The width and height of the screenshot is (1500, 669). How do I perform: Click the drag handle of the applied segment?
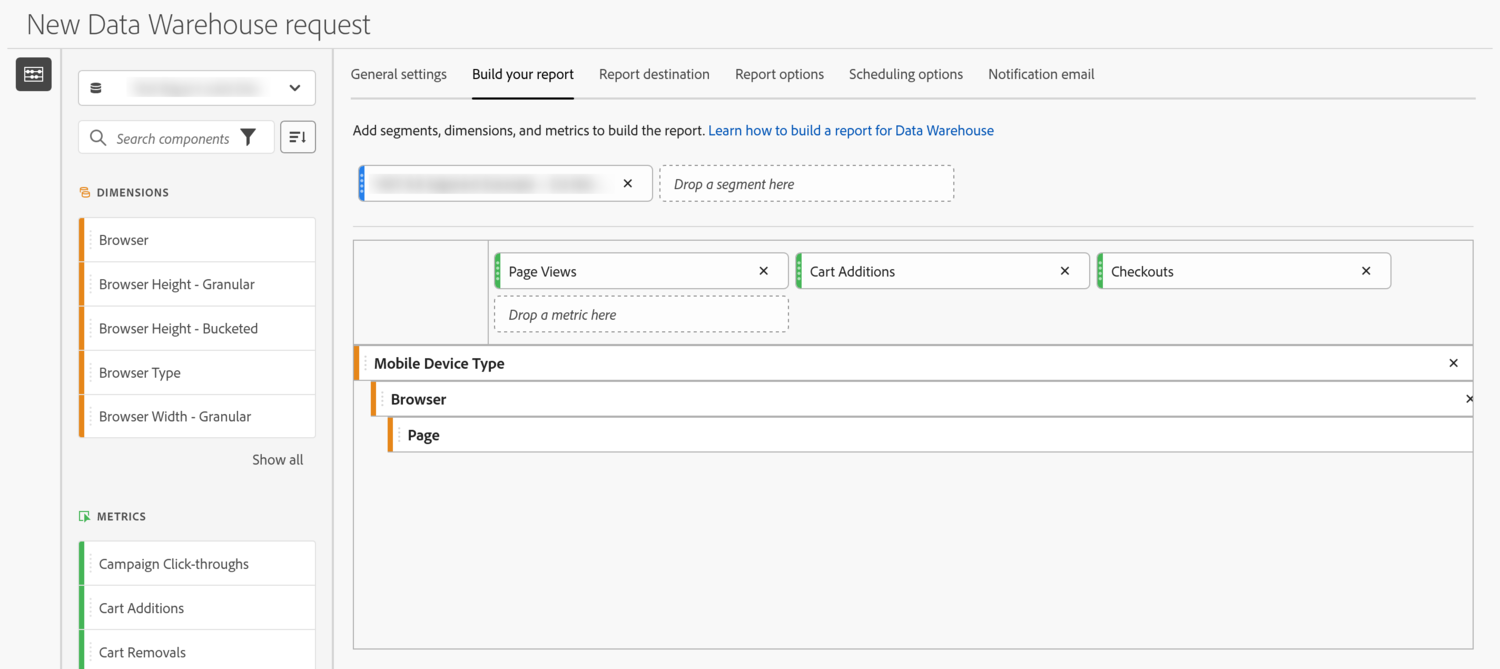[x=362, y=183]
